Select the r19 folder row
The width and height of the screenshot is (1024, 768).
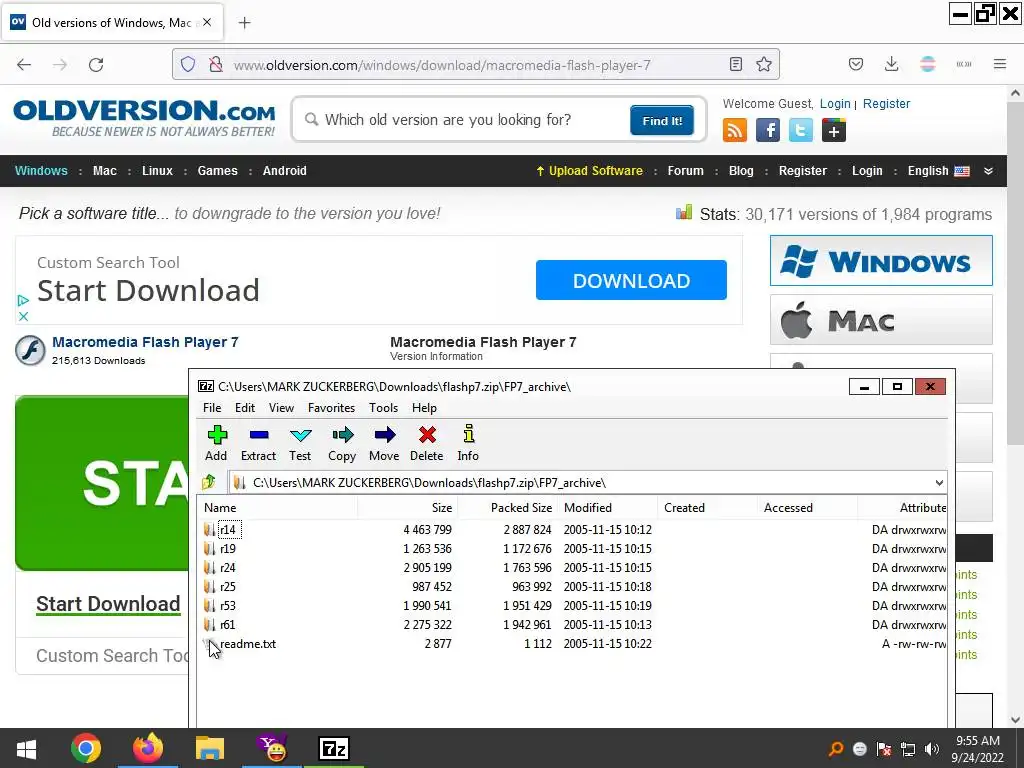coord(572,549)
